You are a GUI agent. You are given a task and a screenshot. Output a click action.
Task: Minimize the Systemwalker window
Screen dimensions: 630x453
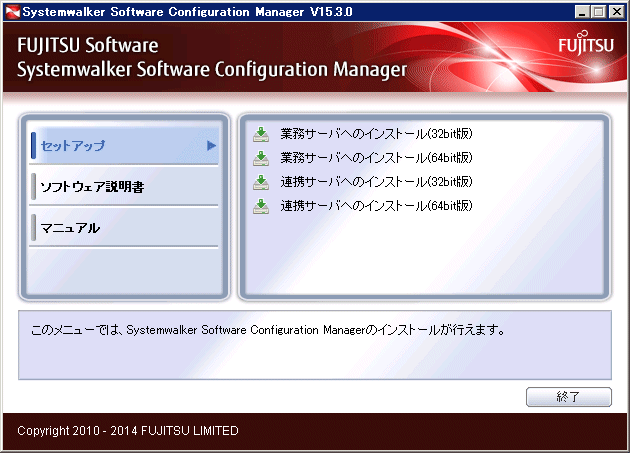(581, 12)
